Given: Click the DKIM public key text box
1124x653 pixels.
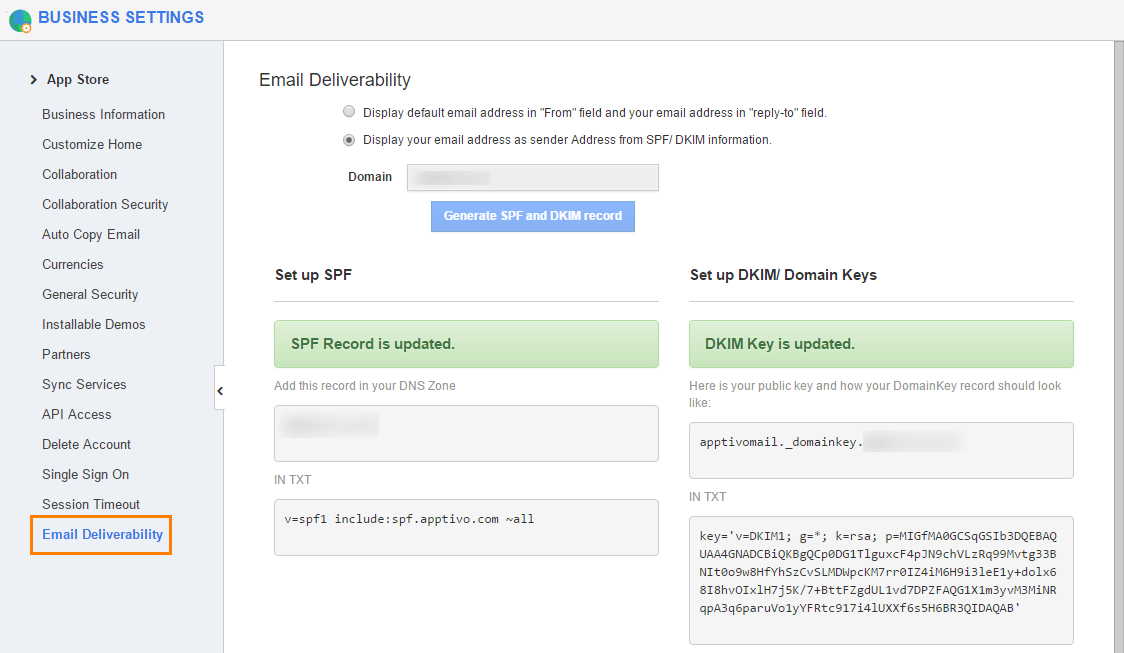Looking at the screenshot, I should (x=881, y=580).
